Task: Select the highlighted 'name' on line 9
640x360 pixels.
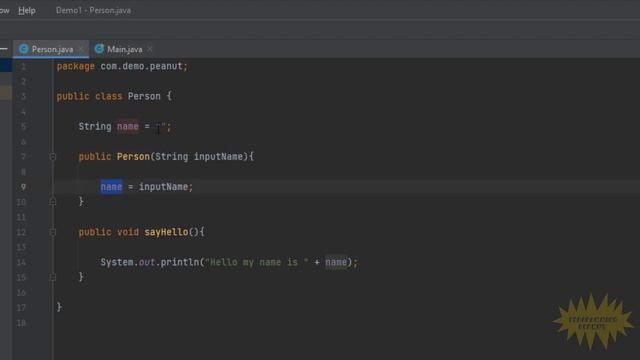Action: (111, 187)
